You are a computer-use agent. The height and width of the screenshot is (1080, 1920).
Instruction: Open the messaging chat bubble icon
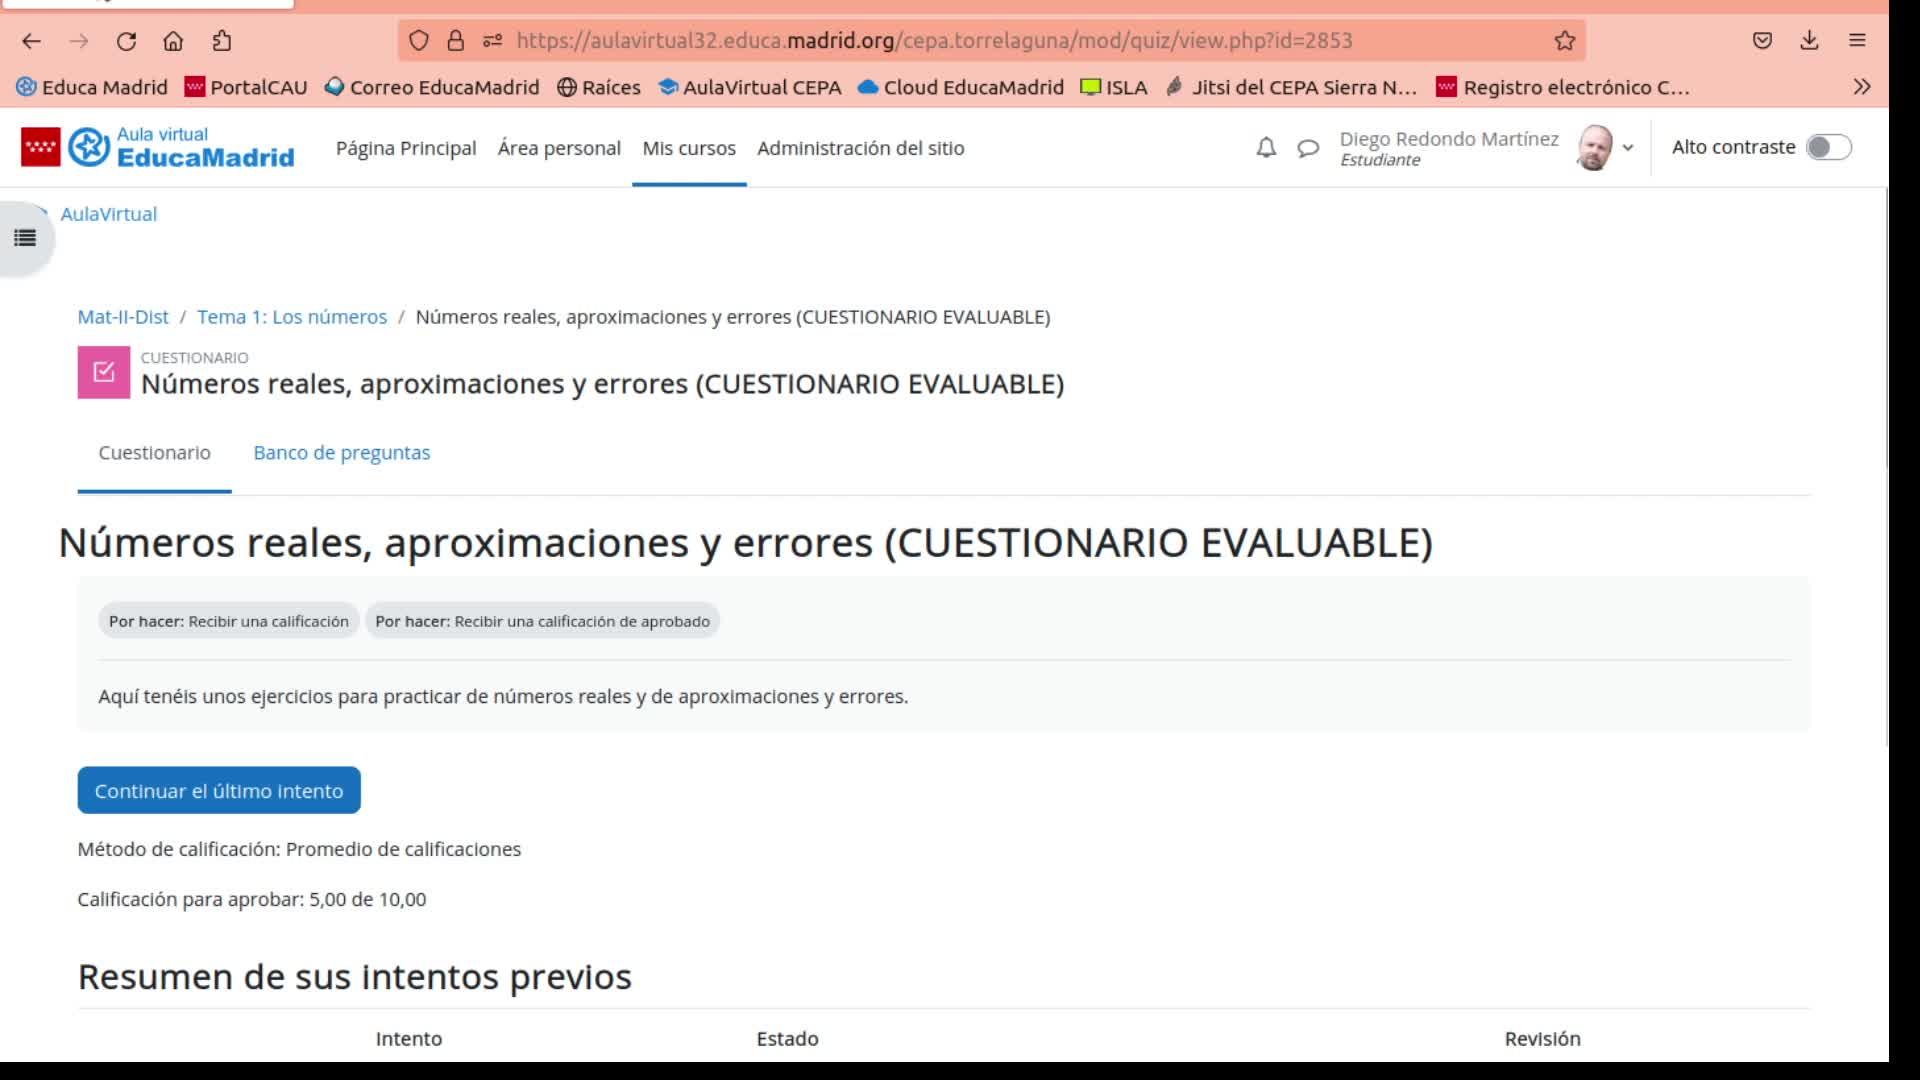coord(1307,148)
